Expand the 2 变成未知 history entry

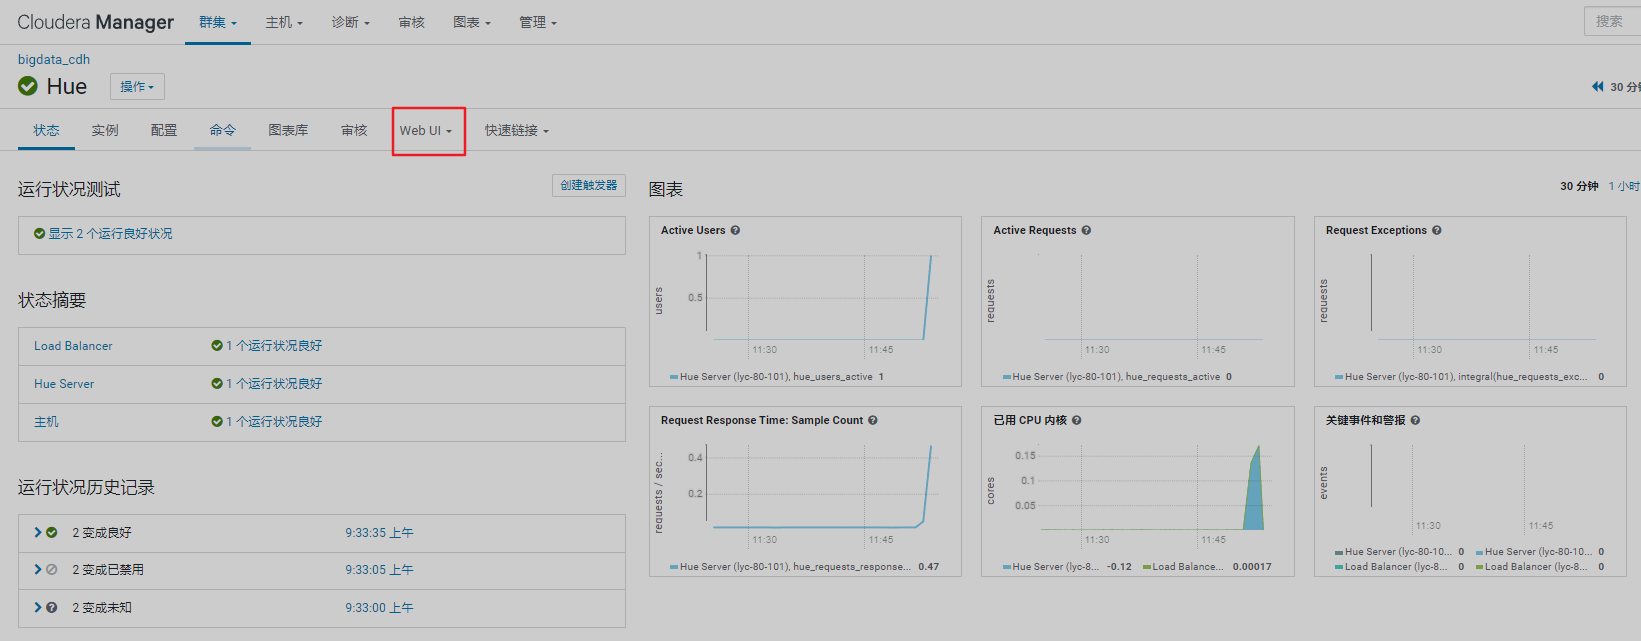coord(38,608)
